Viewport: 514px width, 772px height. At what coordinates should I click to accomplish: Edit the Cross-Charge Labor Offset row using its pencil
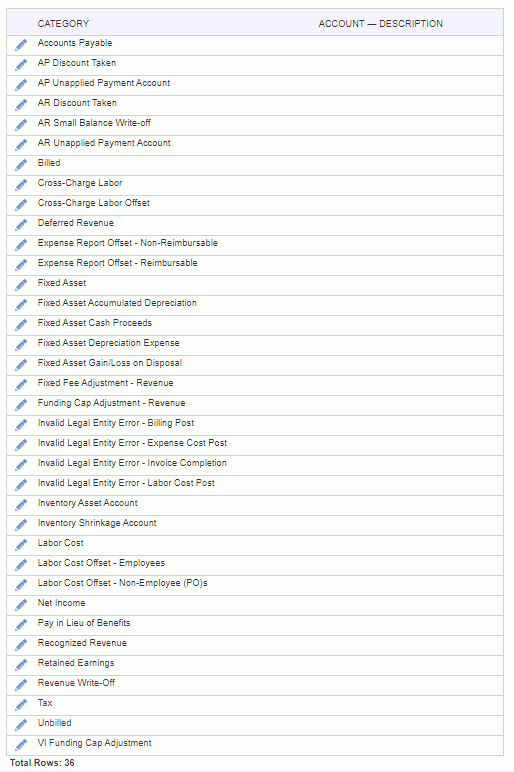pos(21,205)
